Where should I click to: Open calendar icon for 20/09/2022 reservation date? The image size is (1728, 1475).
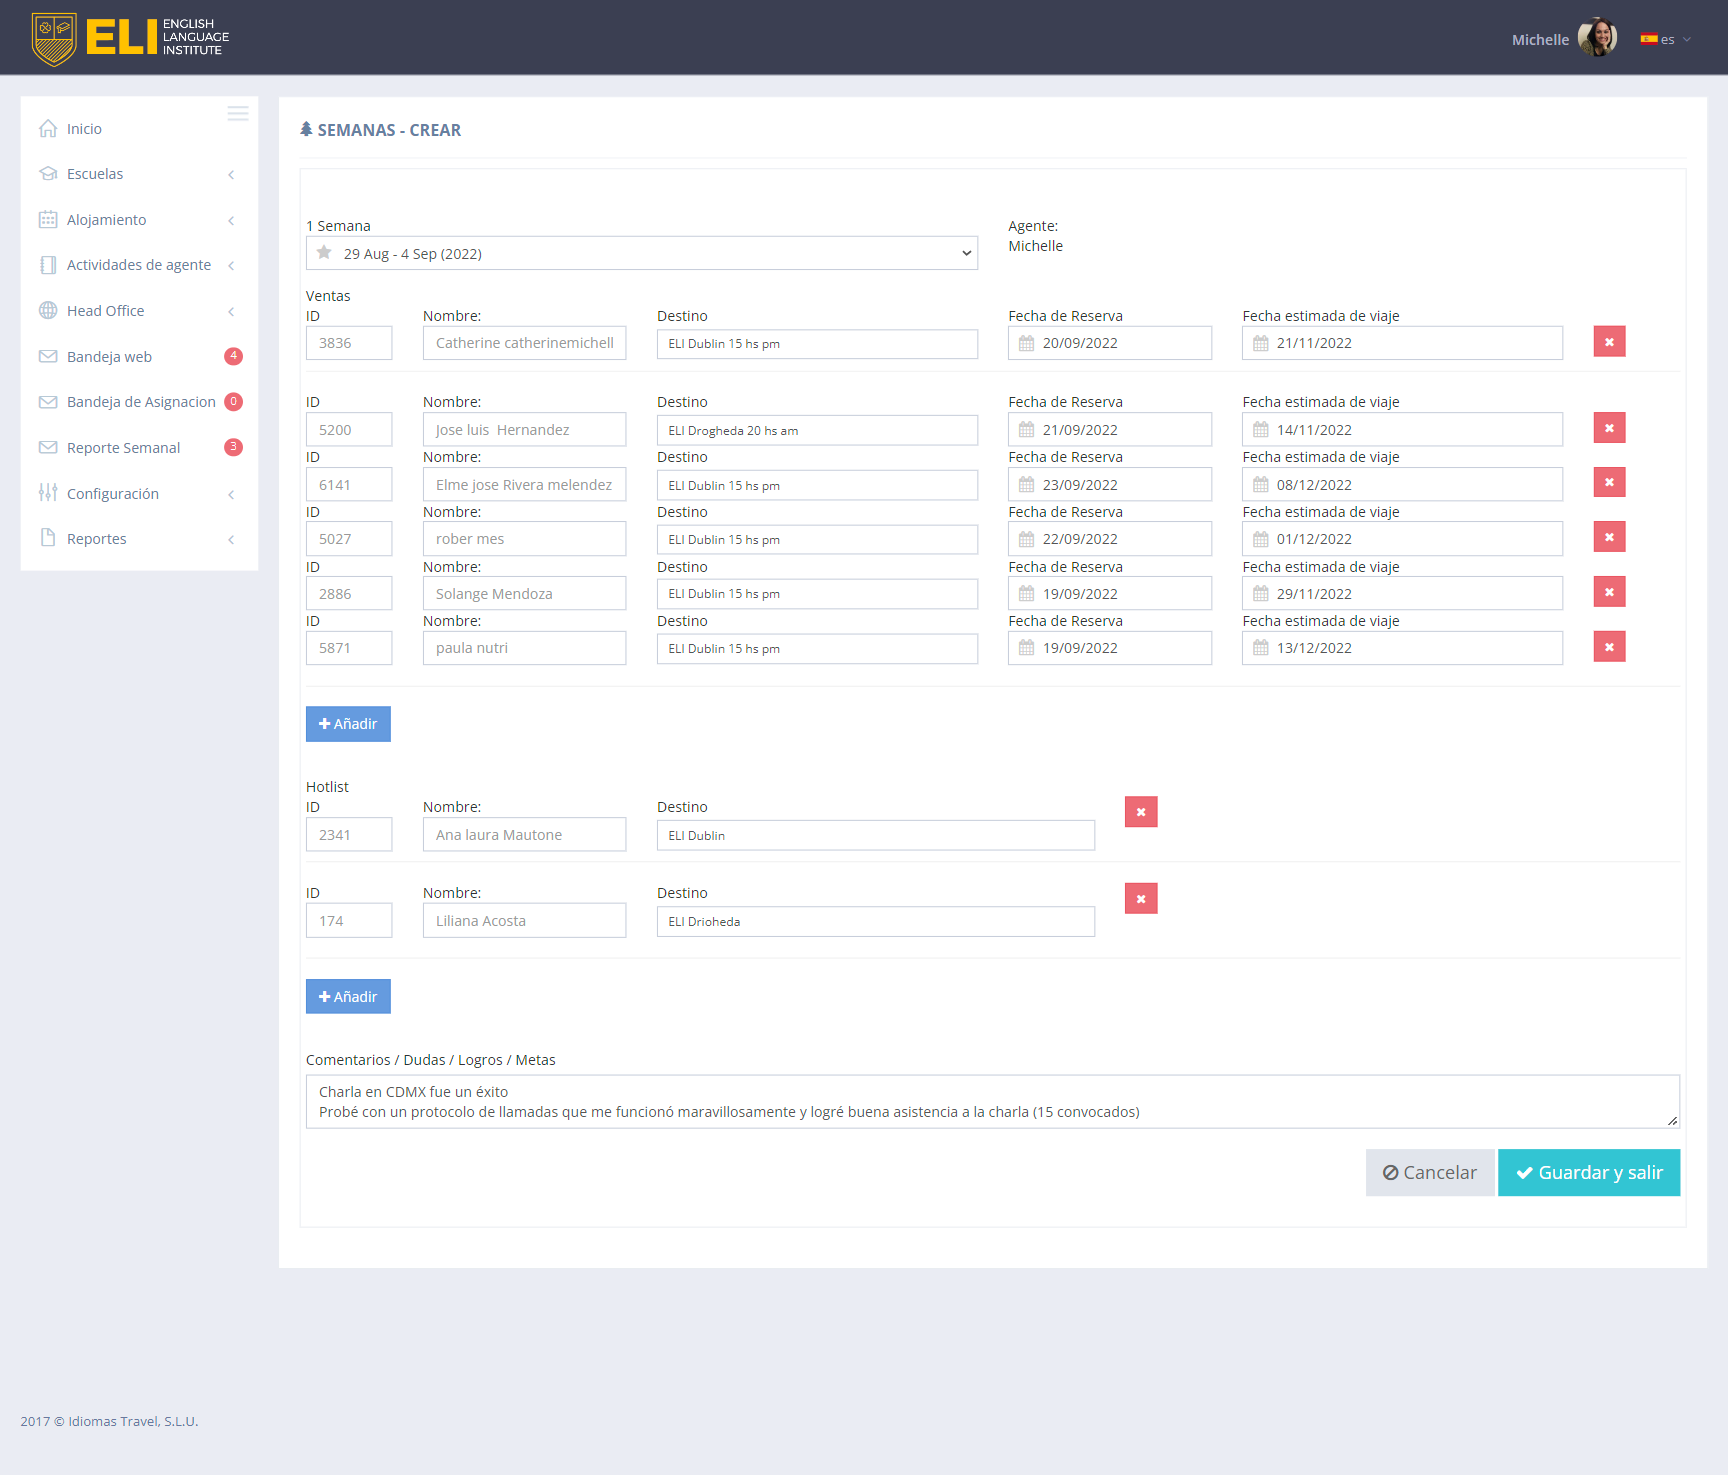(1027, 343)
